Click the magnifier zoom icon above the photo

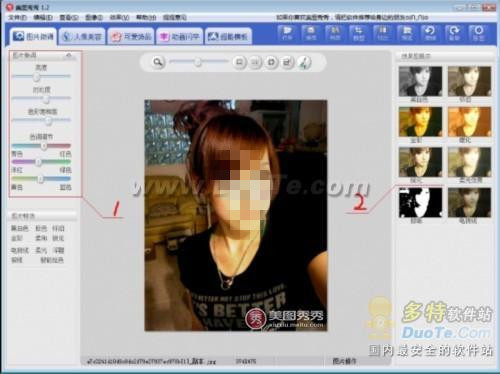(x=158, y=62)
